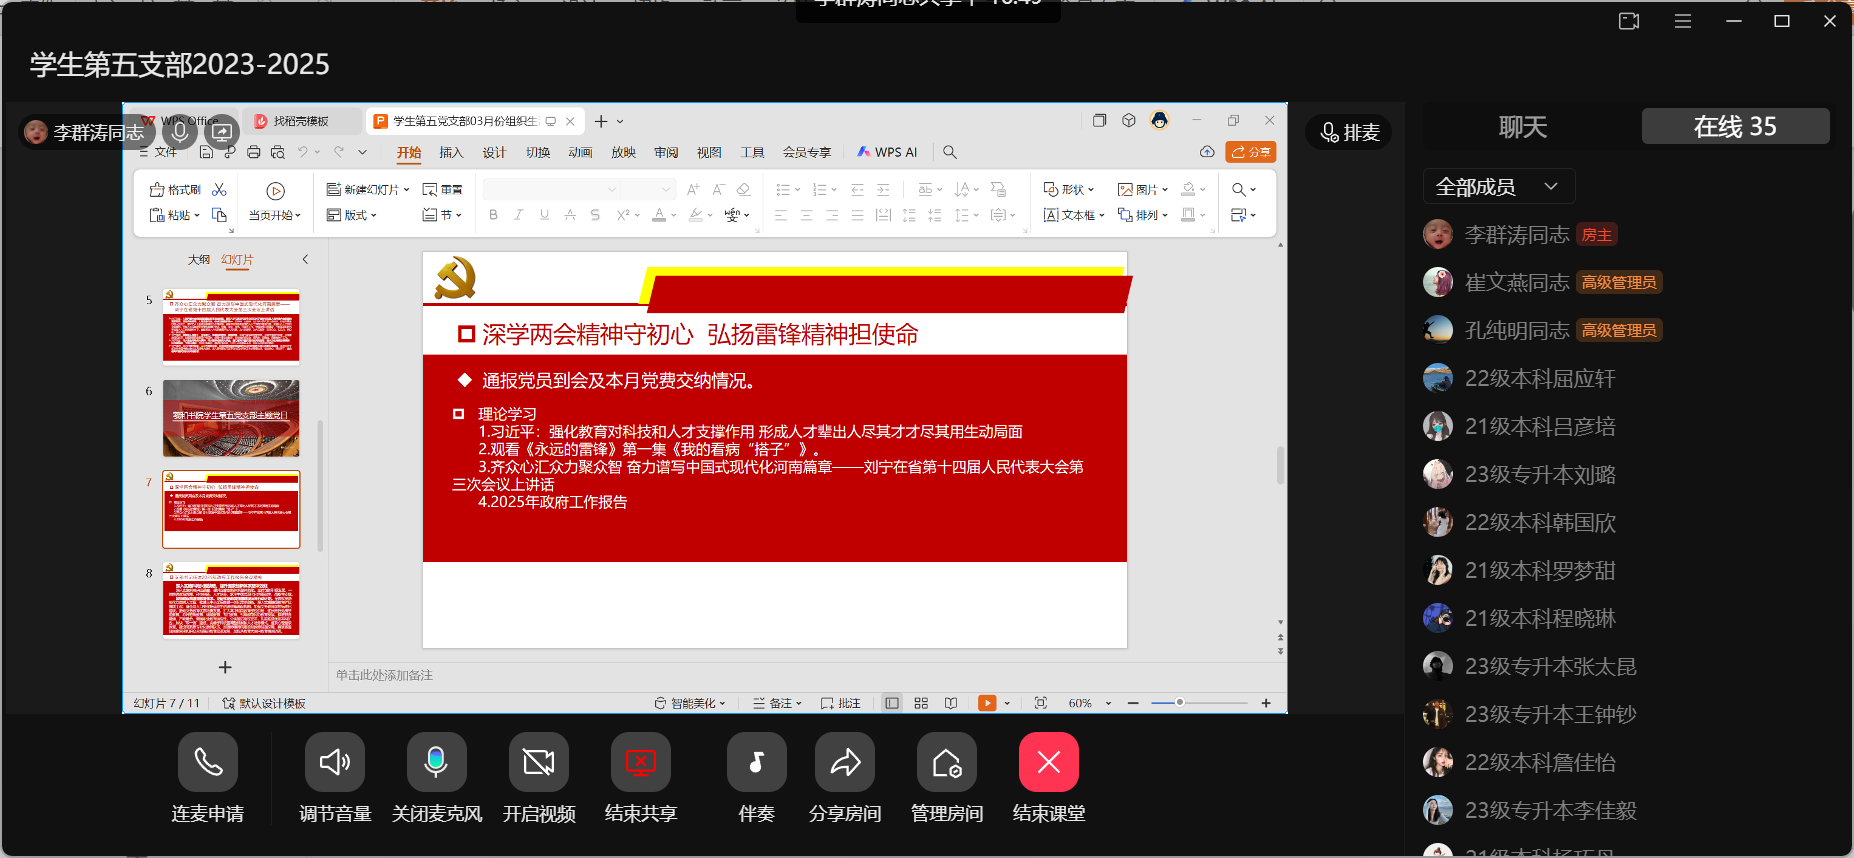Turn off microphone with 关闭麦克风
This screenshot has width=1854, height=858.
click(x=437, y=763)
